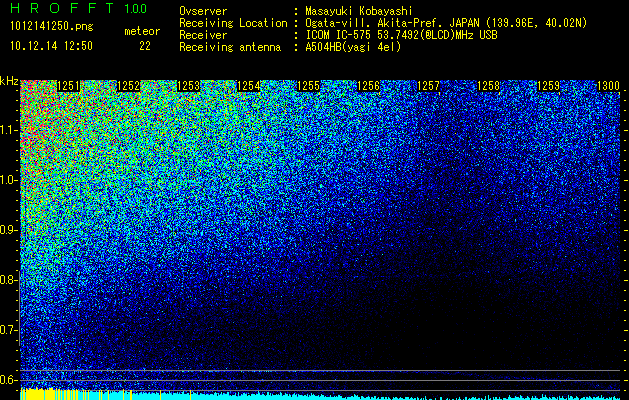Click the filename 1012141250.png
The image size is (629, 400).
point(52,26)
